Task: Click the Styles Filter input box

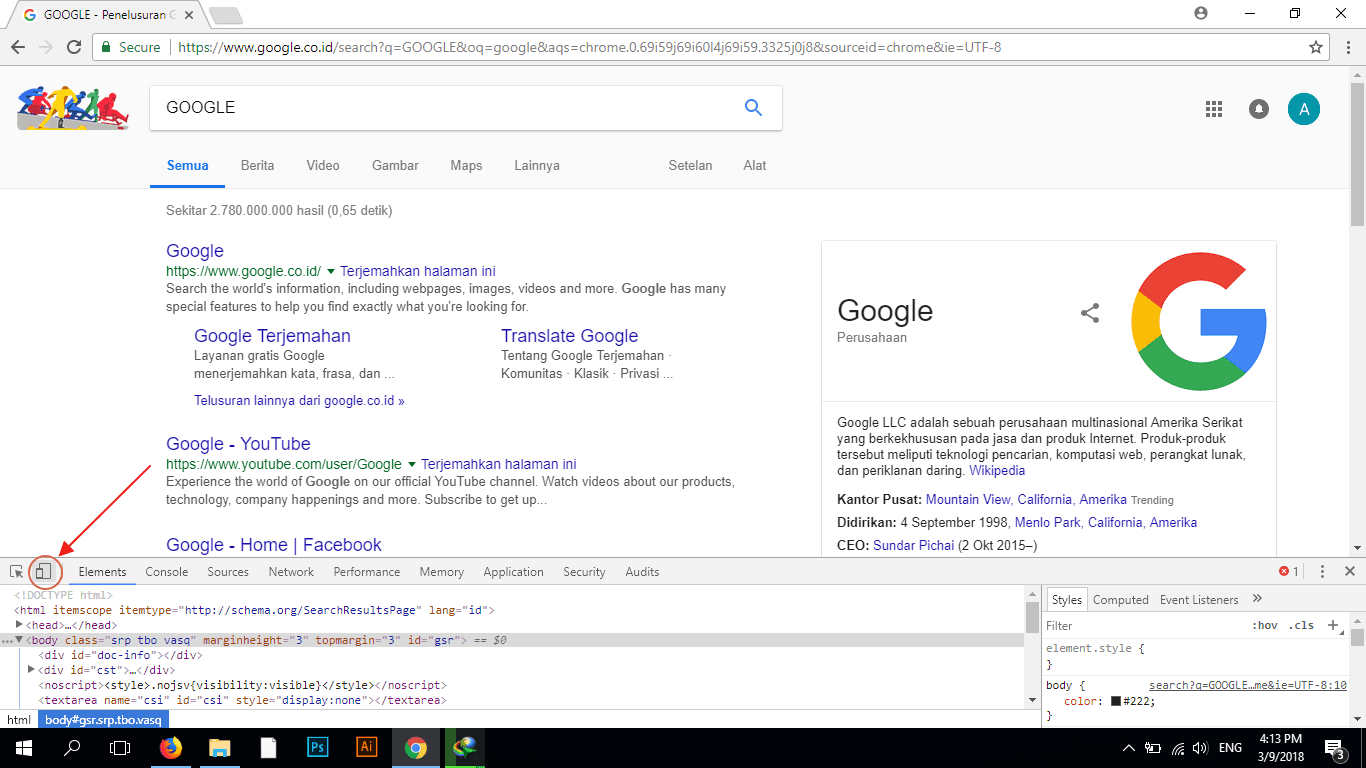Action: coord(1143,625)
